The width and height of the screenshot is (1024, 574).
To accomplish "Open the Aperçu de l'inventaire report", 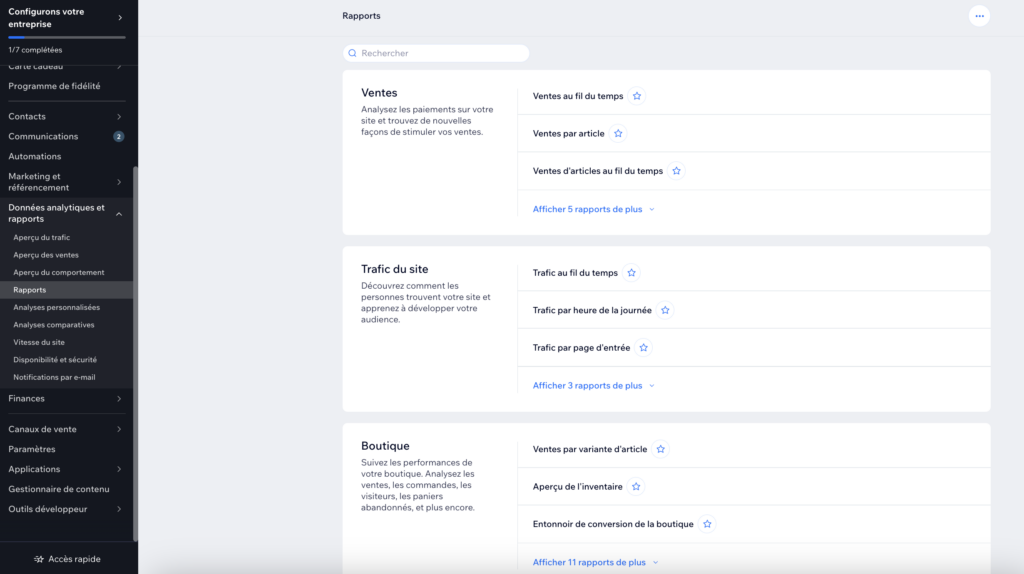I will pos(577,486).
